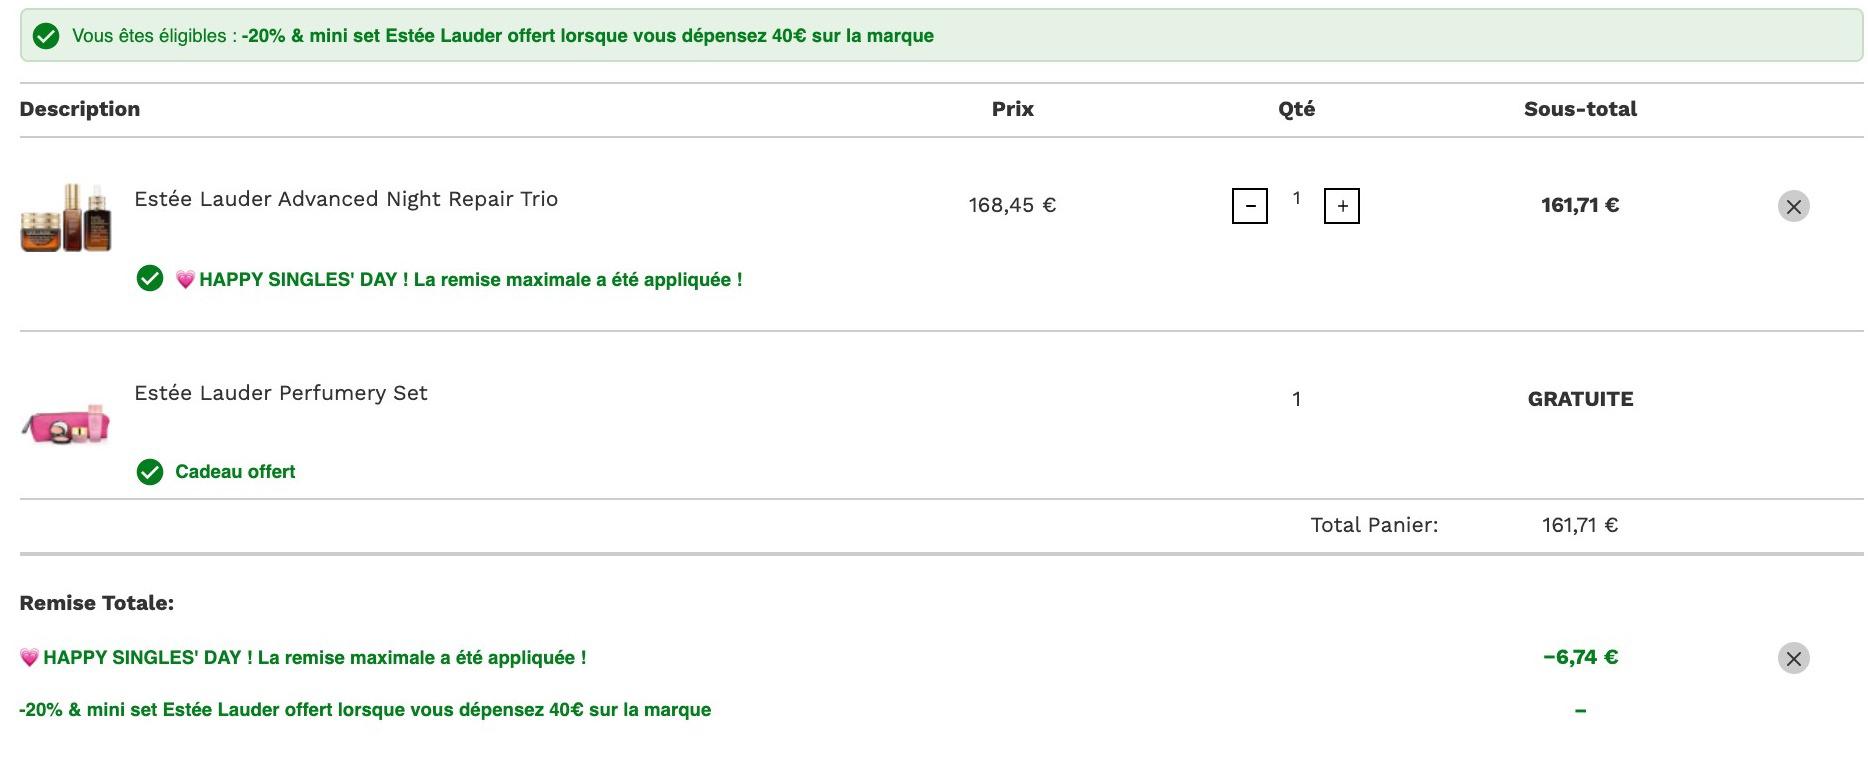Click pink heart icon under Night Repair Trio
The height and width of the screenshot is (758, 1868).
pos(185,280)
